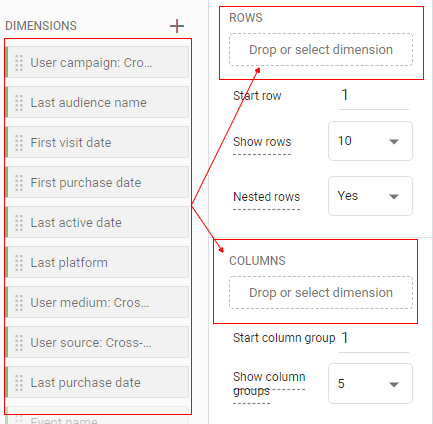Click the Columns drop or select dimension box

(x=321, y=293)
